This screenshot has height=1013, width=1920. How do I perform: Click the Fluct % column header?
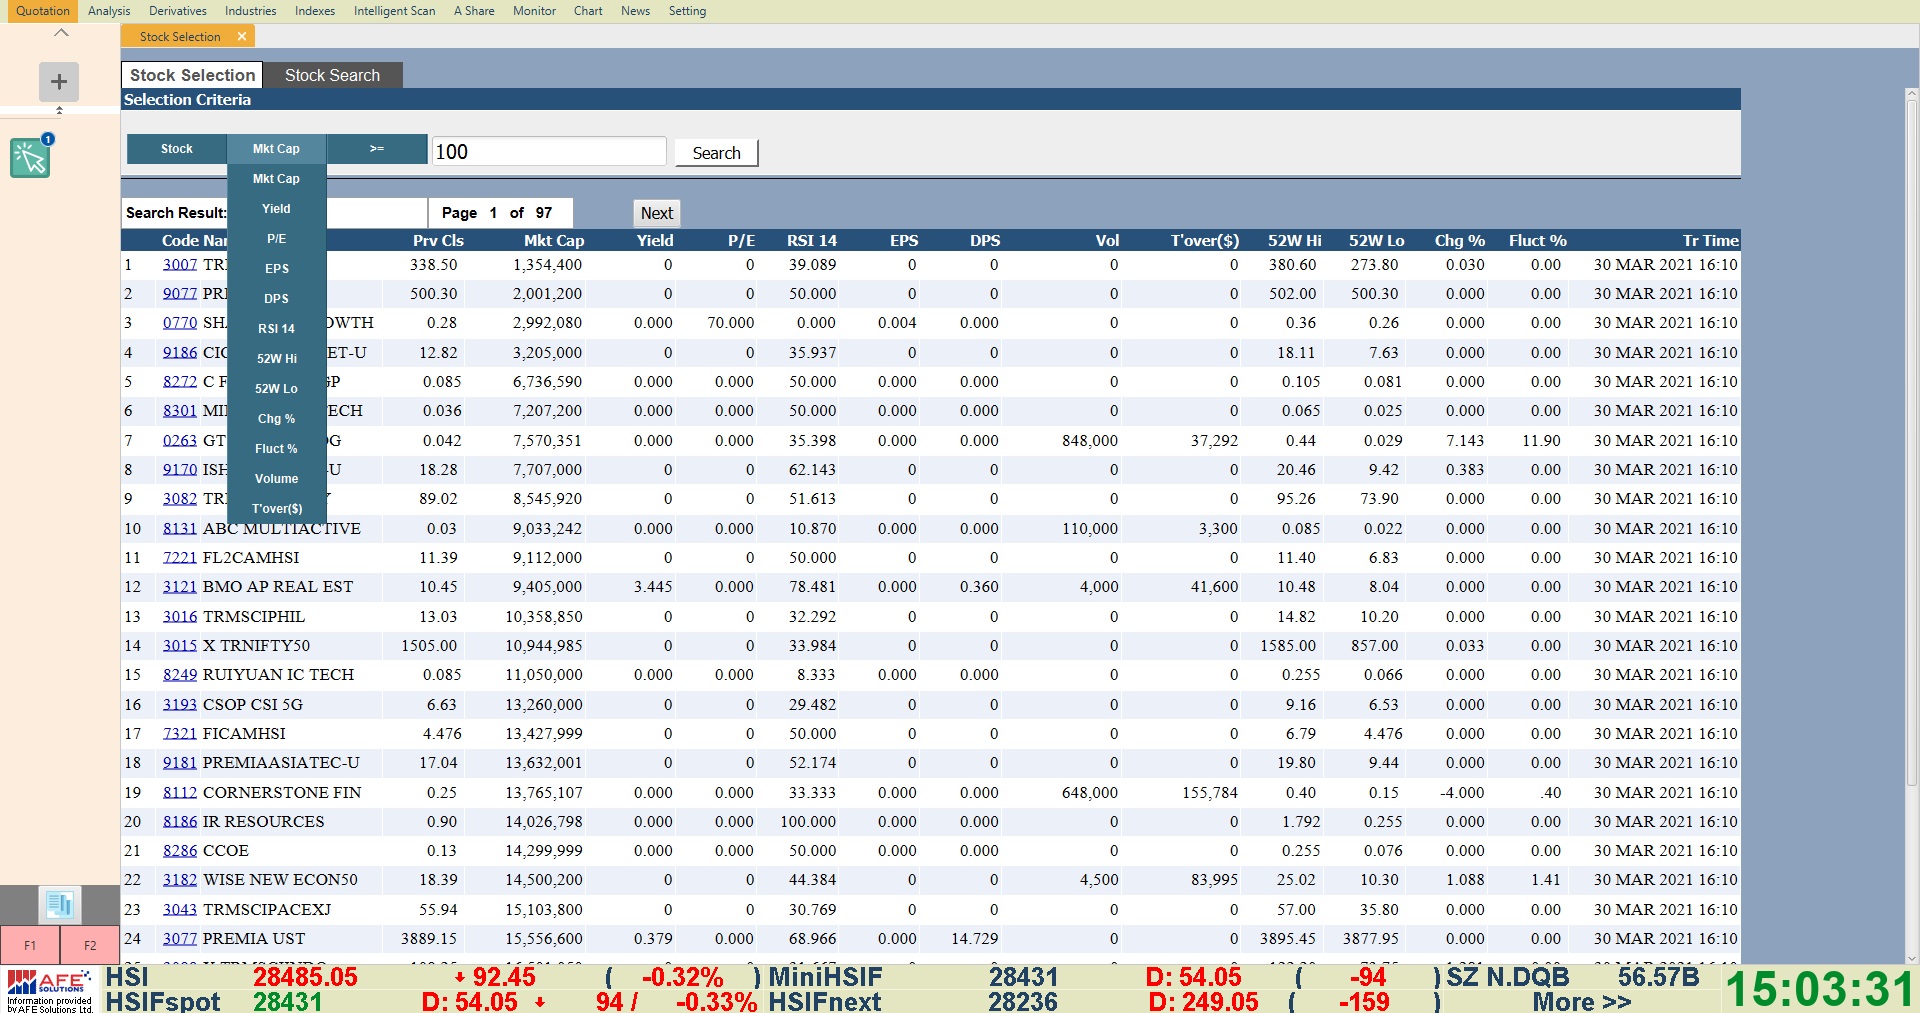1537,241
